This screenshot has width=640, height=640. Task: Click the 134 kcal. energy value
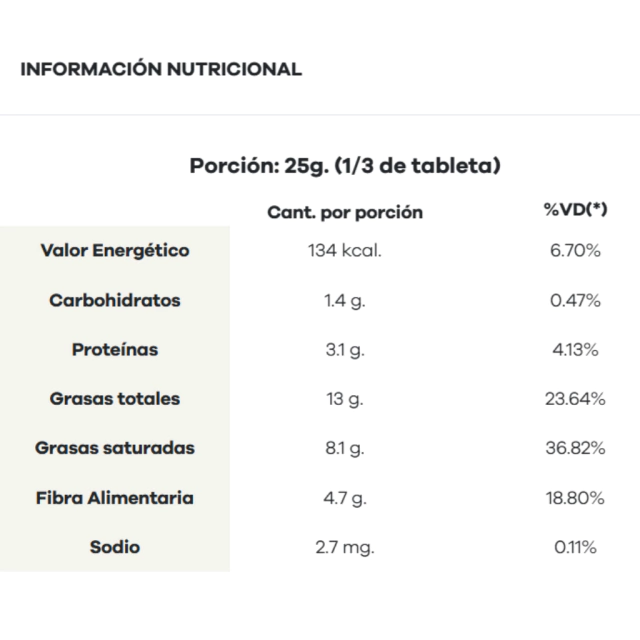coord(345,250)
